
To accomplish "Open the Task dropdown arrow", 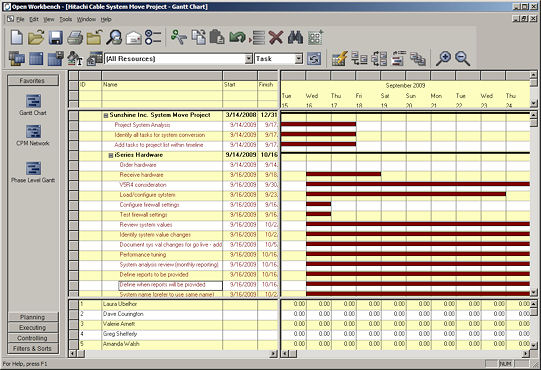I will point(299,59).
